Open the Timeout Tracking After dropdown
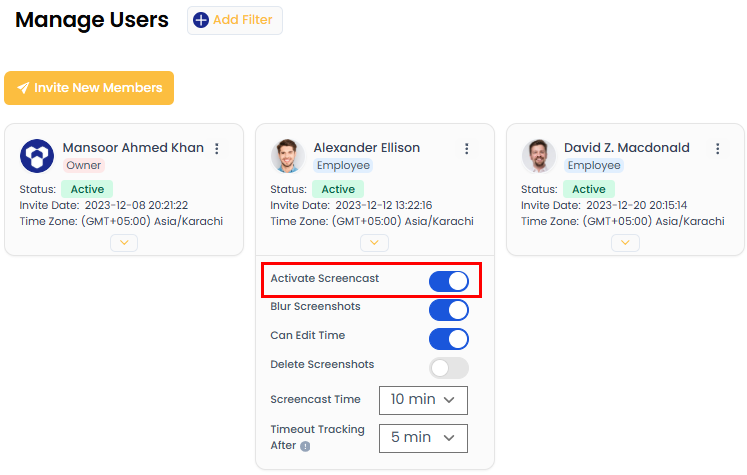 [x=423, y=437]
